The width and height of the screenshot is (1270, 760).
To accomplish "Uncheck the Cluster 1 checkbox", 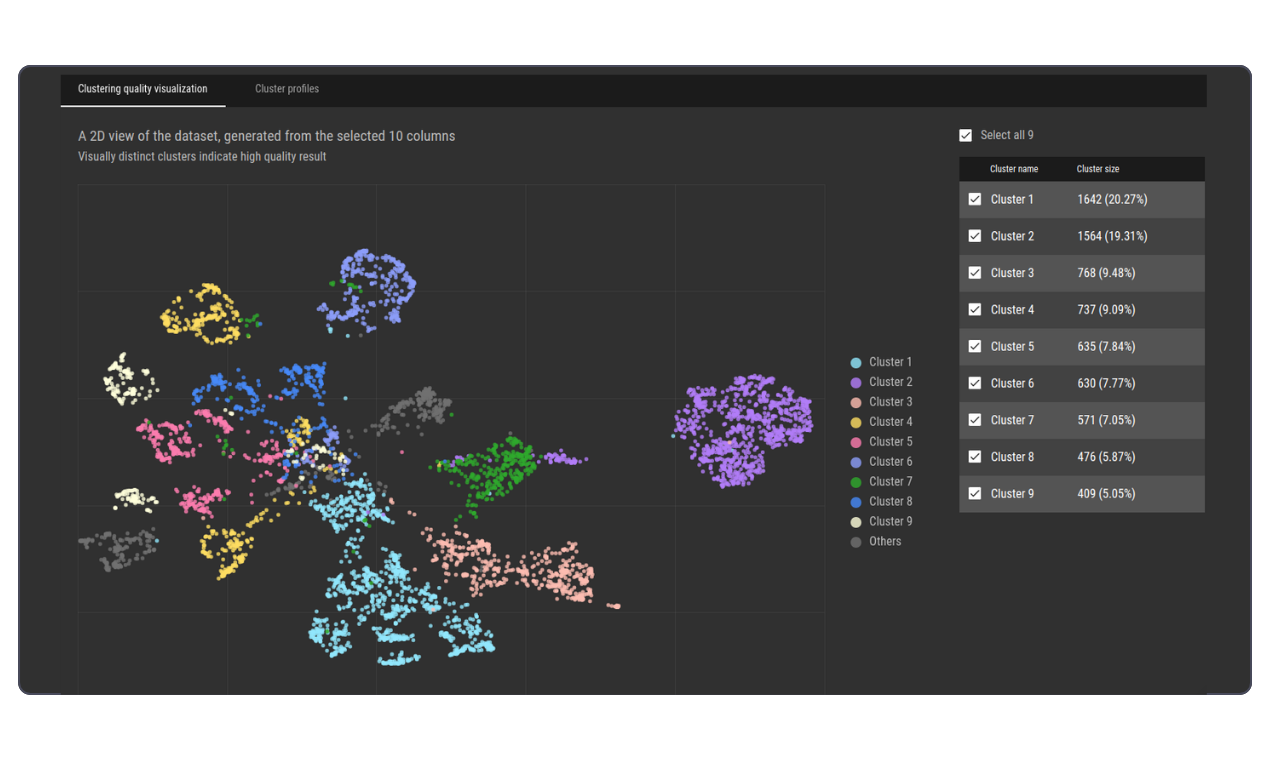I will pyautogui.click(x=975, y=199).
